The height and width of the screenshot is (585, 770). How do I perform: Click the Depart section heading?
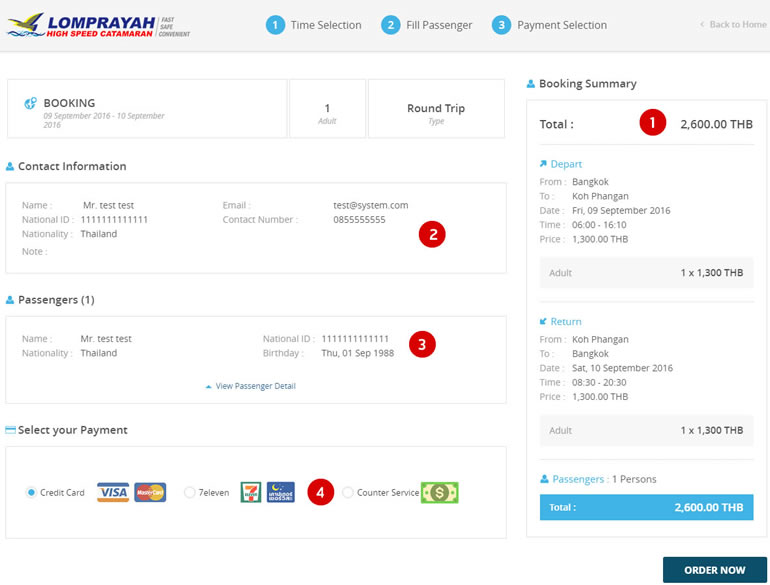pos(565,164)
